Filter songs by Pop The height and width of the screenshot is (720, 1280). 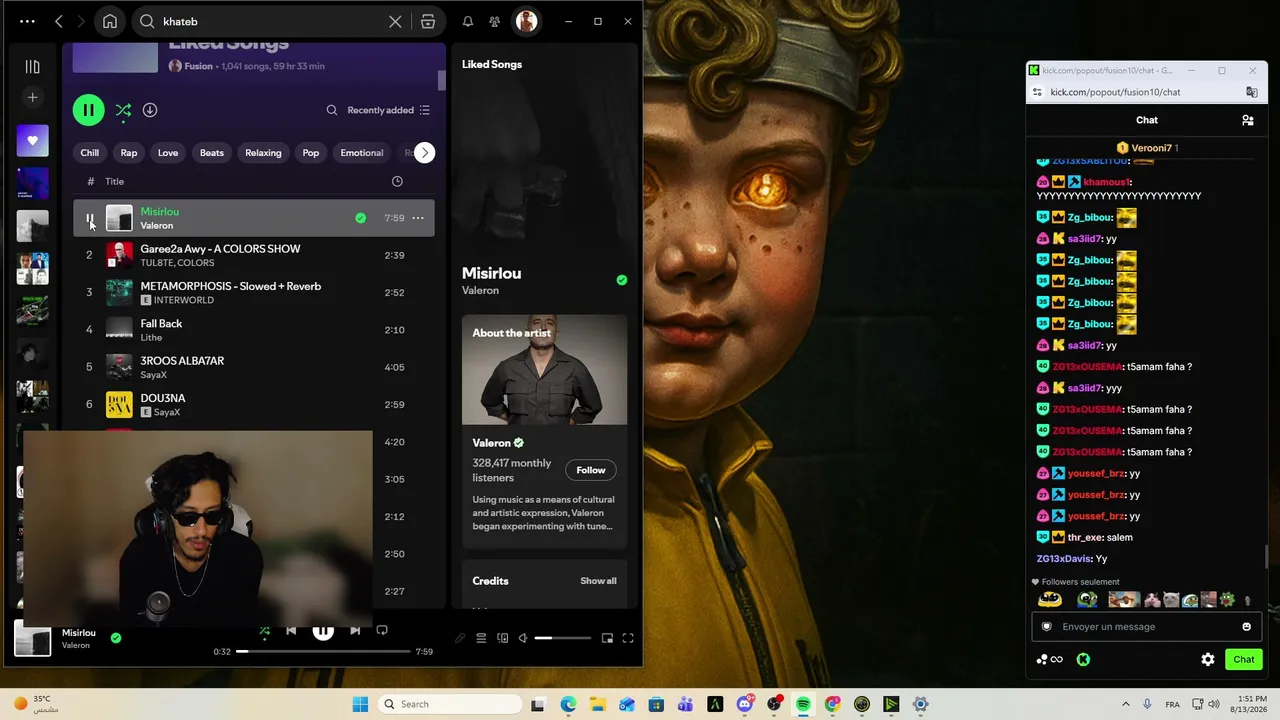[311, 153]
